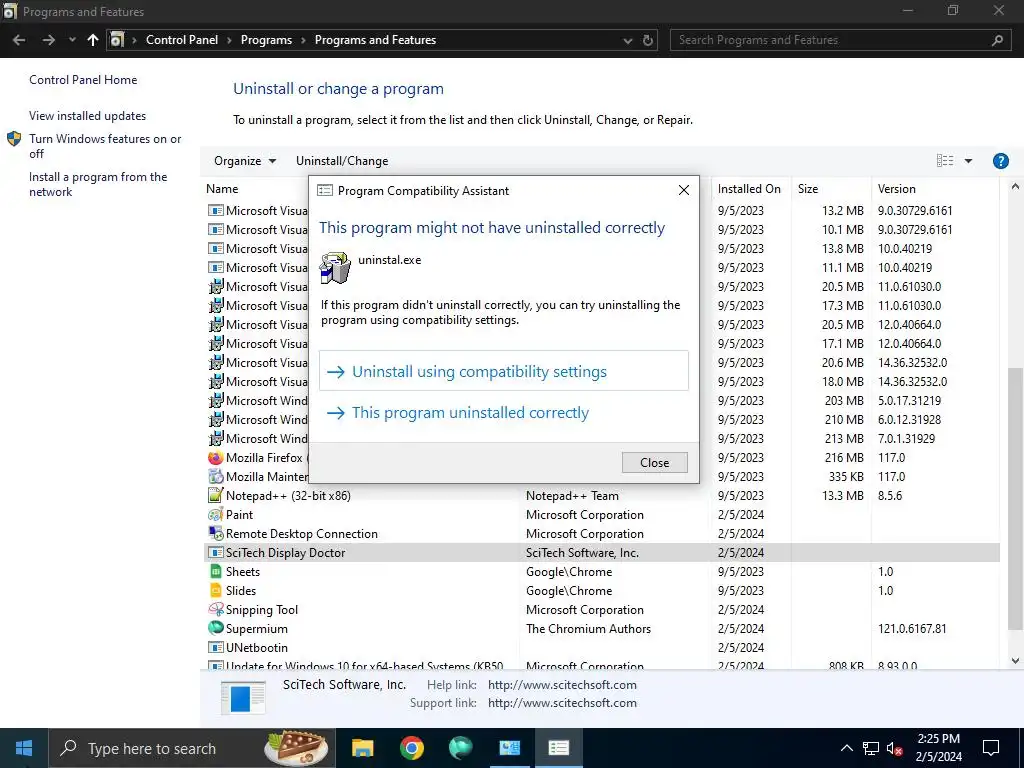1024x768 pixels.
Task: Open Google Chrome from taskbar
Action: coord(411,748)
